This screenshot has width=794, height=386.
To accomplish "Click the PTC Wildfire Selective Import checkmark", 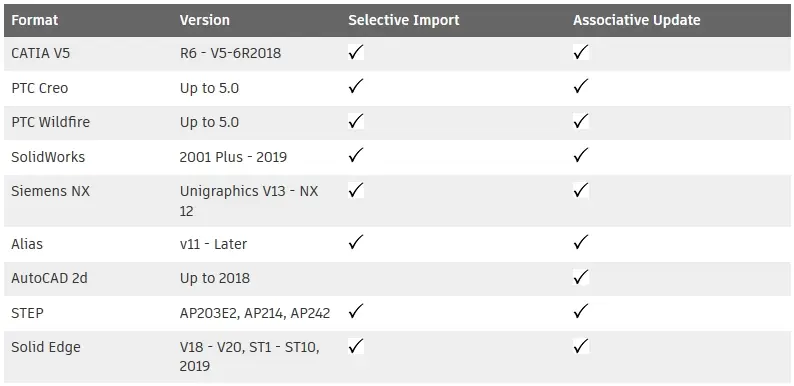I will [x=356, y=121].
